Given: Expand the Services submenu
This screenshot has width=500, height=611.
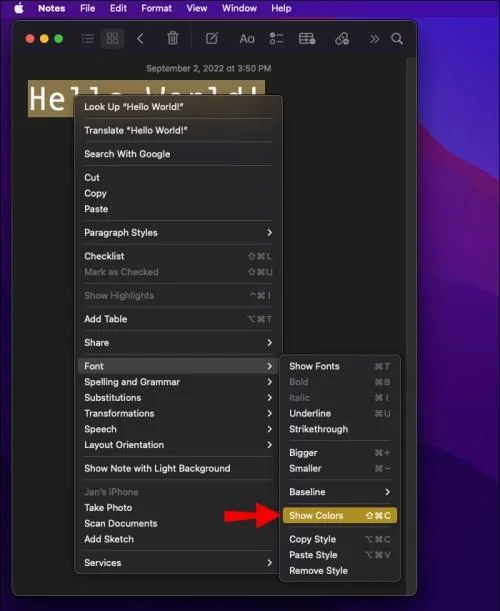Looking at the screenshot, I should tap(178, 563).
